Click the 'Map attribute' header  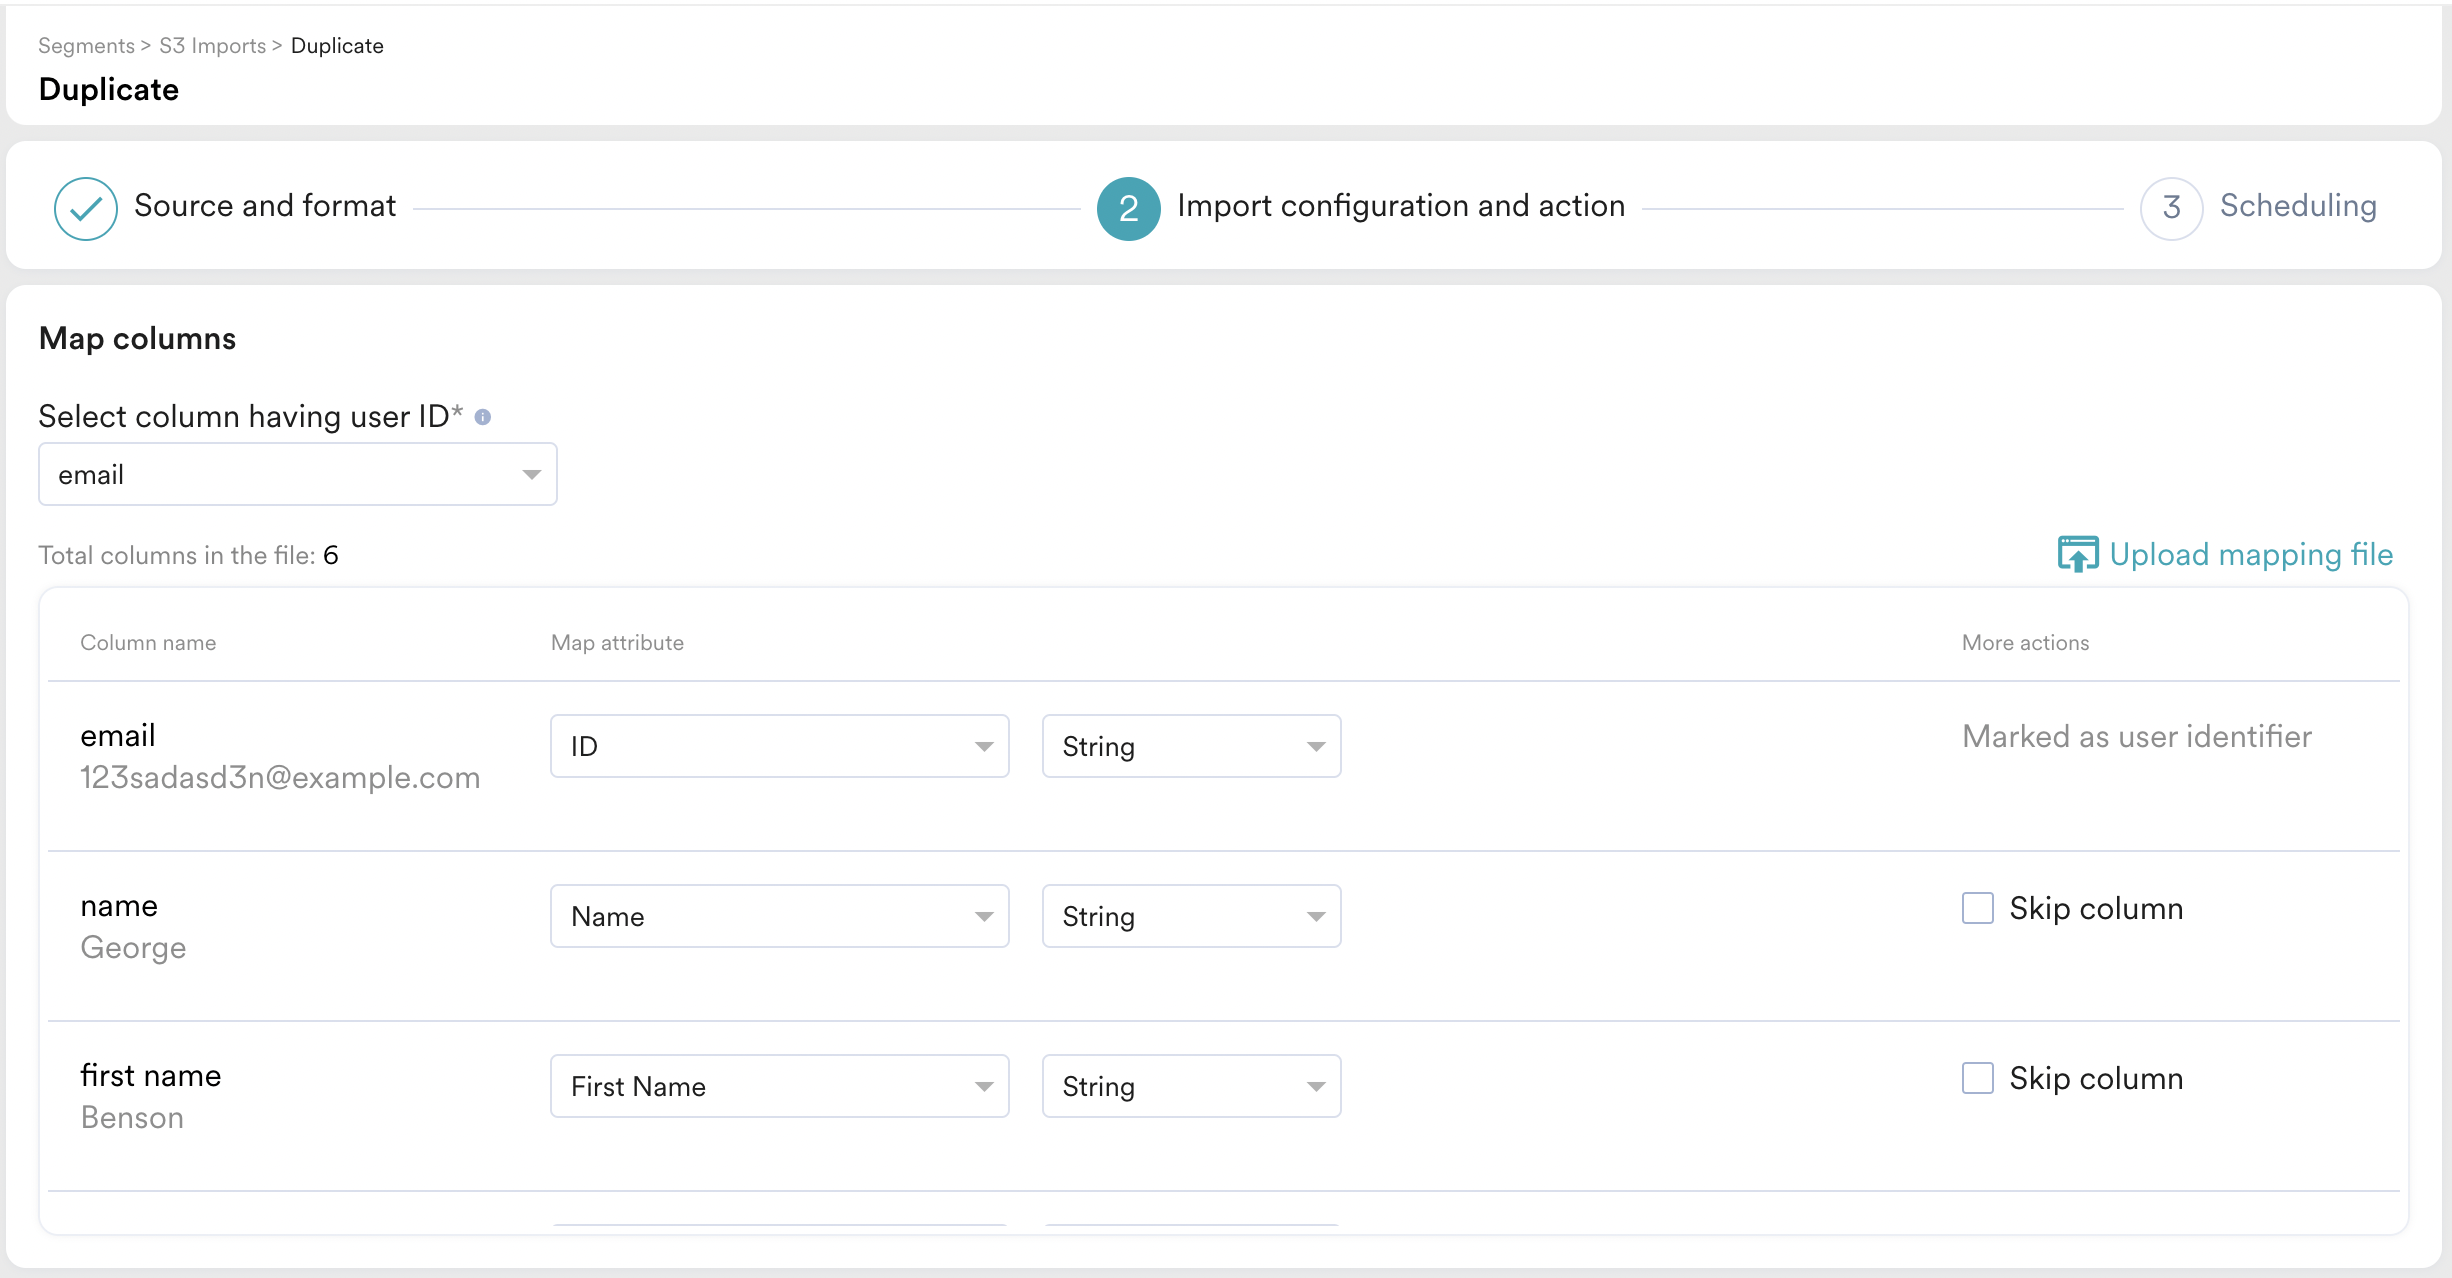pyautogui.click(x=617, y=643)
